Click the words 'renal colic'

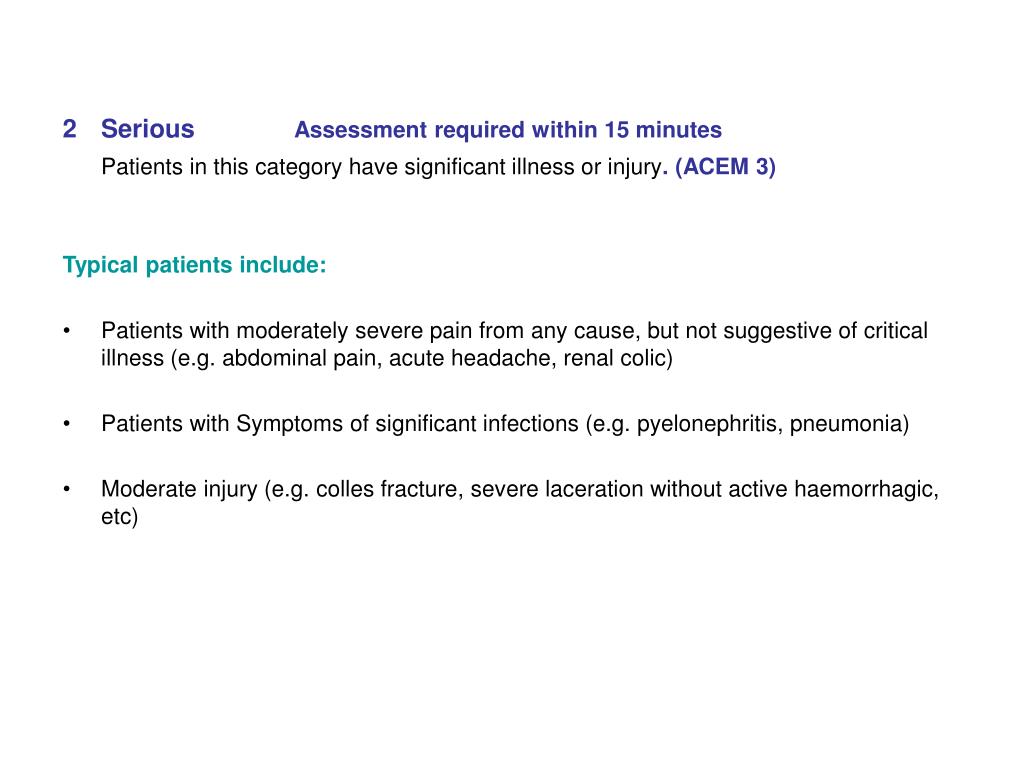click(614, 359)
